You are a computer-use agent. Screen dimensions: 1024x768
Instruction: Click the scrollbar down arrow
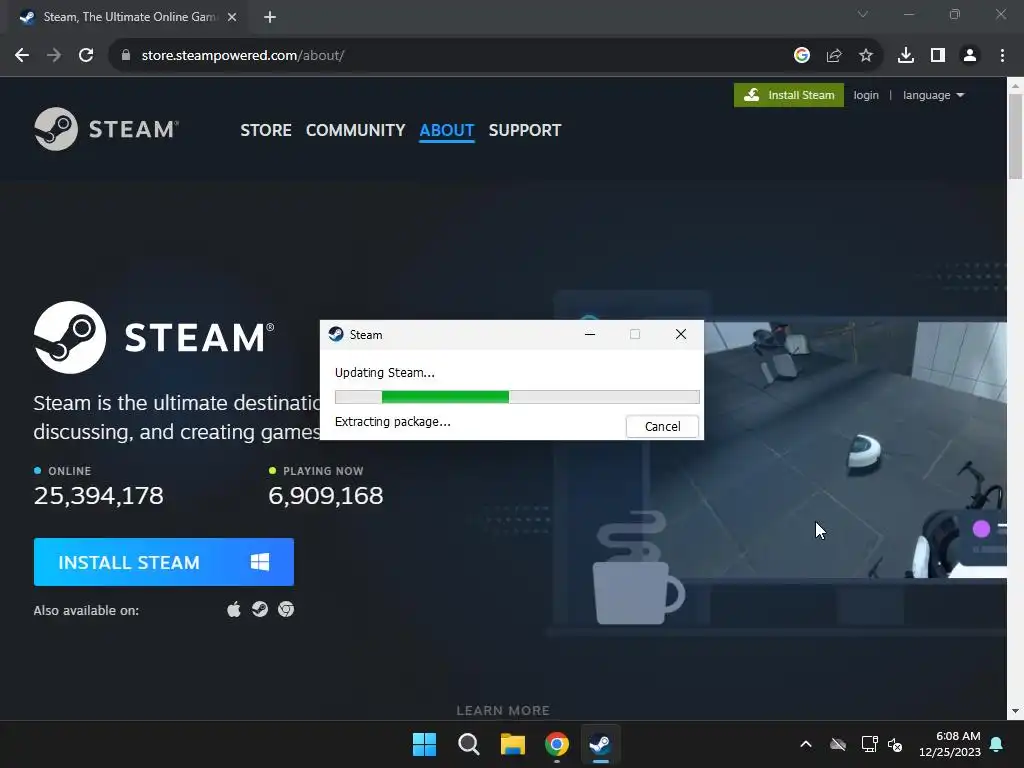click(x=1015, y=711)
